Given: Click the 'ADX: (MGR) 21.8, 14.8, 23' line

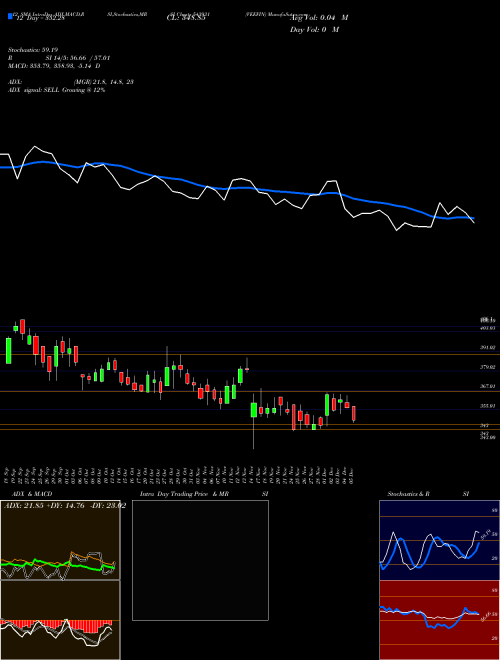Looking at the screenshot, I should click(x=71, y=82).
